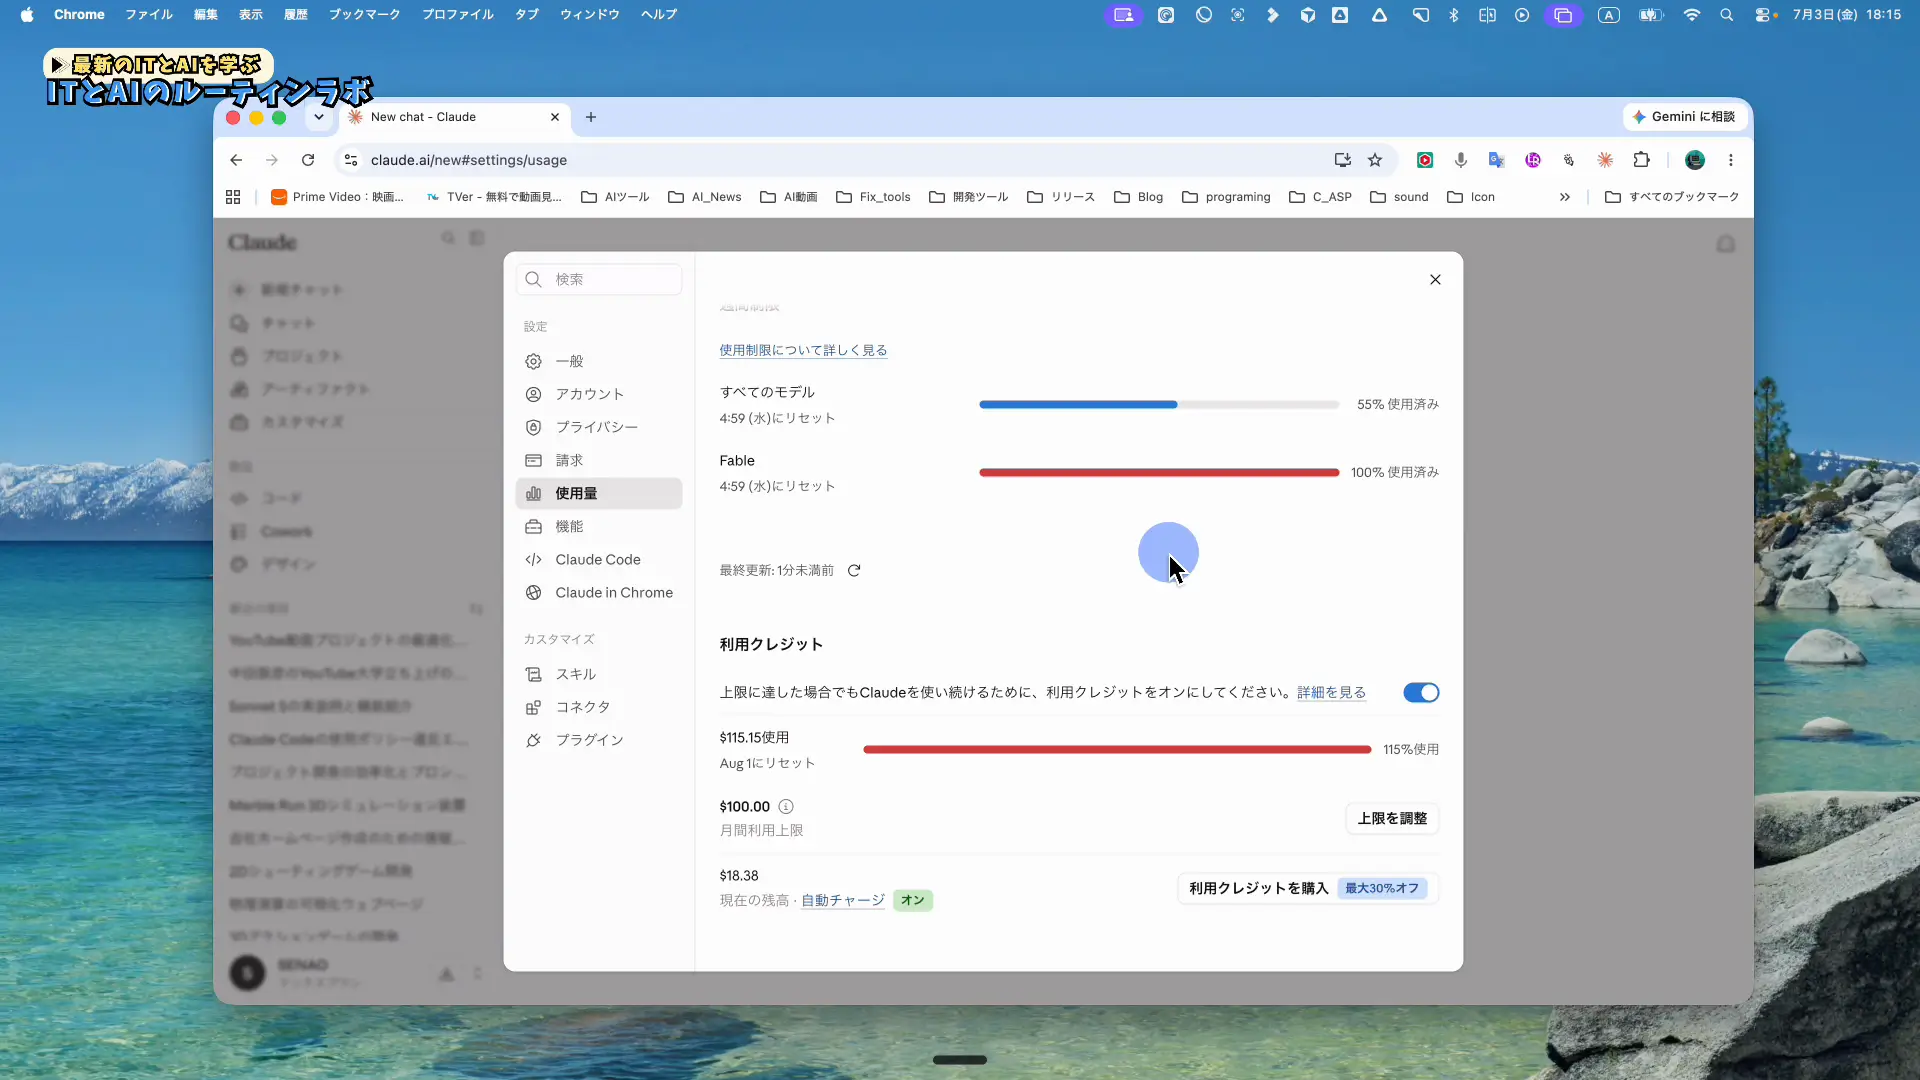Reload the Claude page
Screen dimensions: 1920x1080
[308, 160]
